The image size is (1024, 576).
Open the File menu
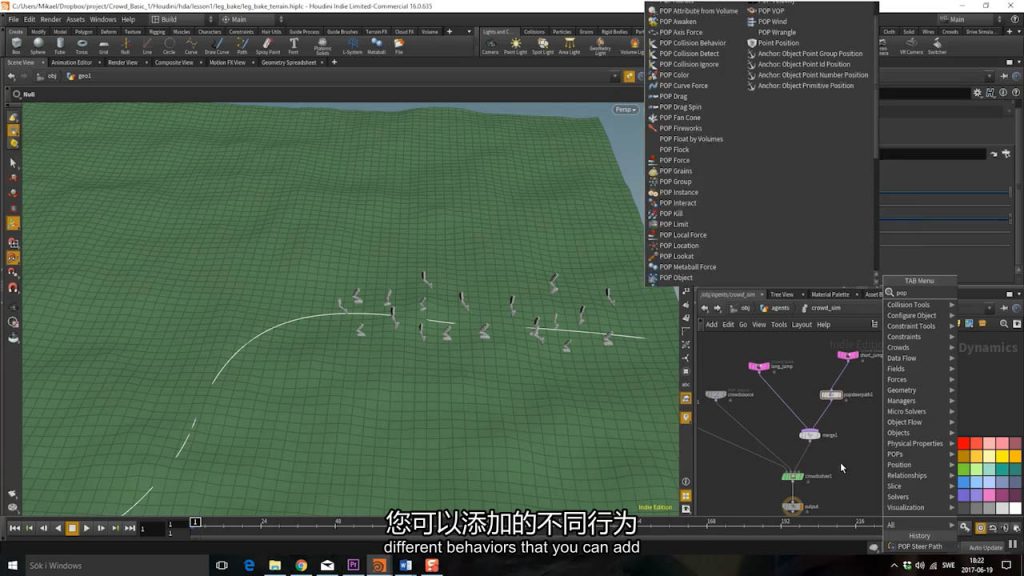(x=13, y=20)
